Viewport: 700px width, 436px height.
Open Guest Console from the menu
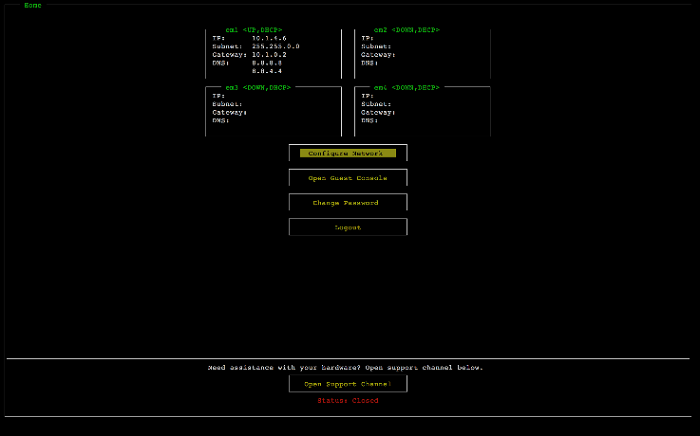tap(347, 178)
